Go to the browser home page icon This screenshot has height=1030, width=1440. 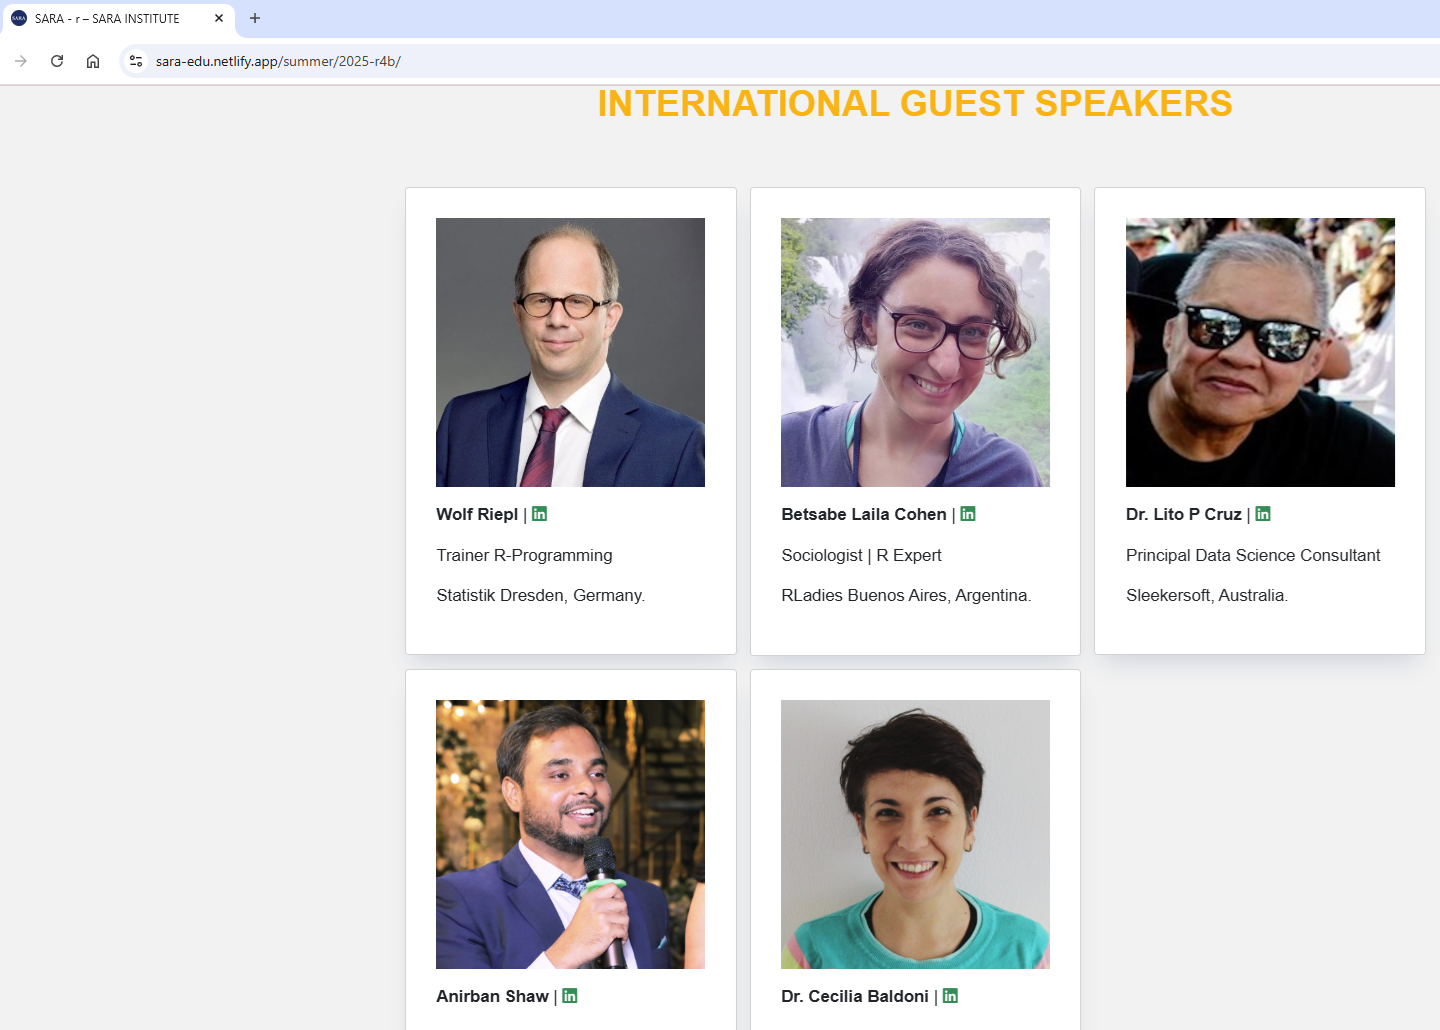click(x=93, y=61)
